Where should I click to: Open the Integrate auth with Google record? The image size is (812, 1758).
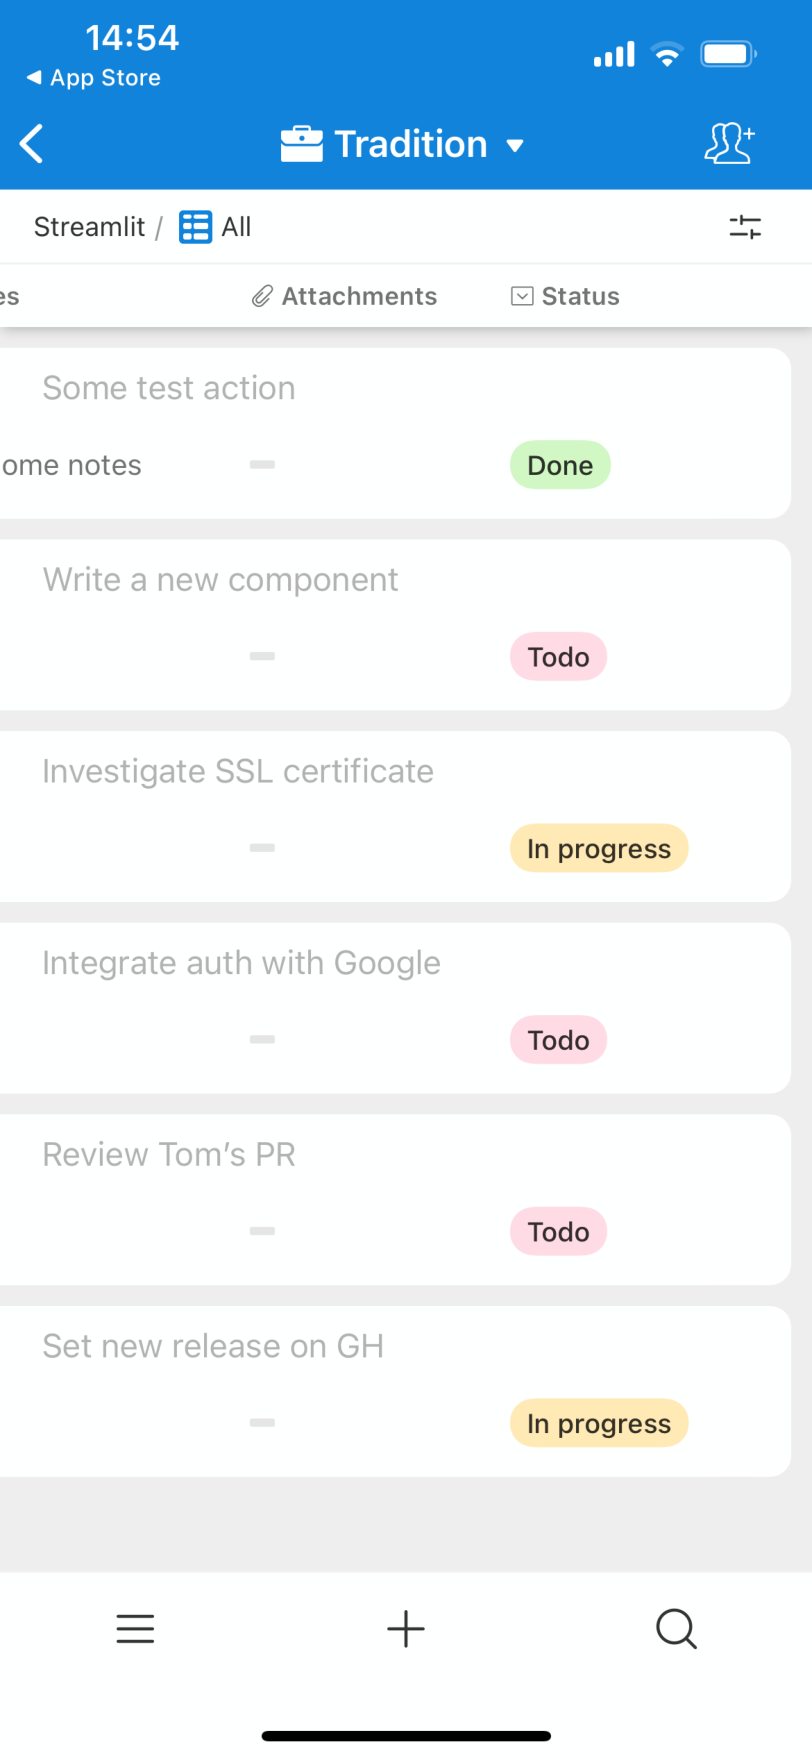coord(241,963)
